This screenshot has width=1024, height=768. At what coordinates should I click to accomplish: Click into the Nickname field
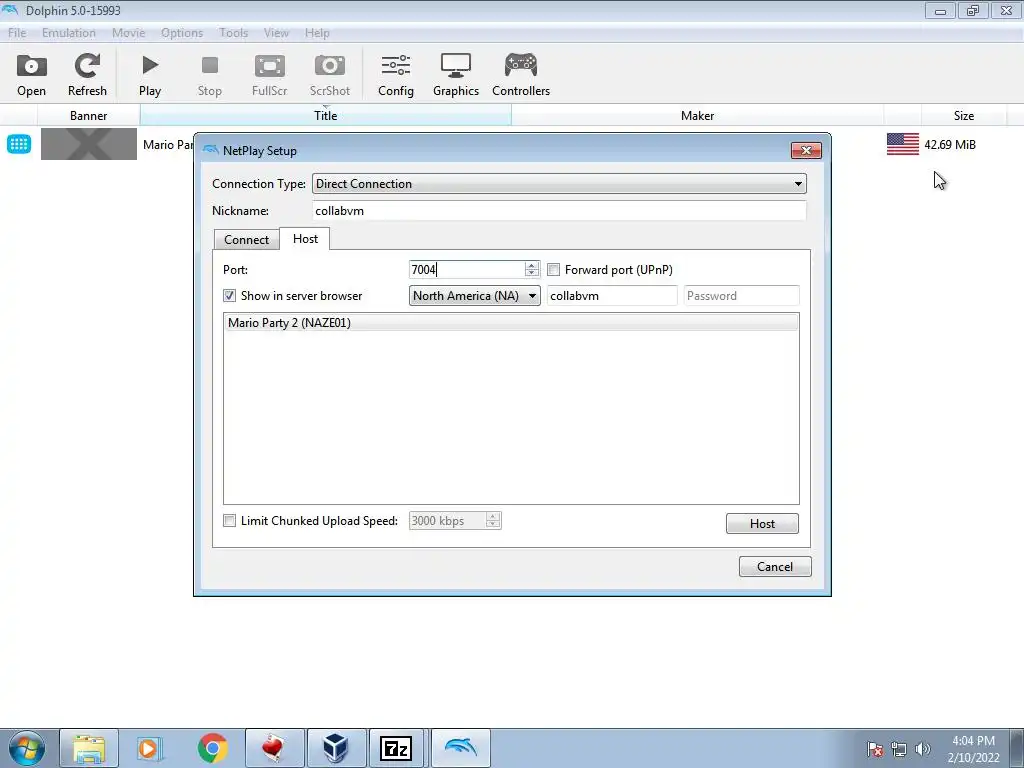(x=559, y=211)
